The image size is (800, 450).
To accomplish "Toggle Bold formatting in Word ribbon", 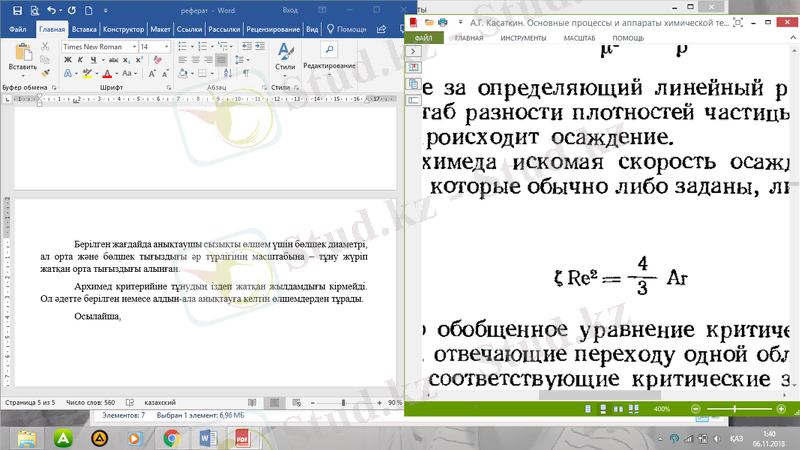I will tap(67, 60).
